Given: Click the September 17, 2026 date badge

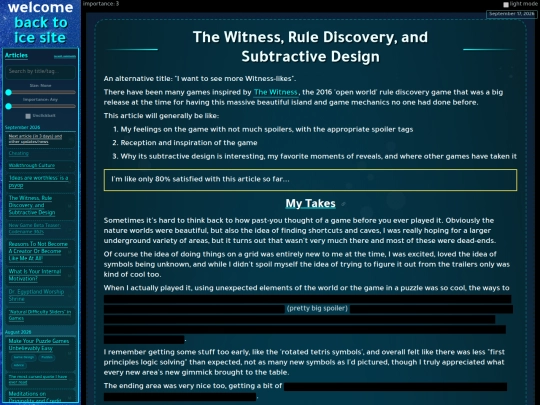Looking at the screenshot, I should point(511,14).
